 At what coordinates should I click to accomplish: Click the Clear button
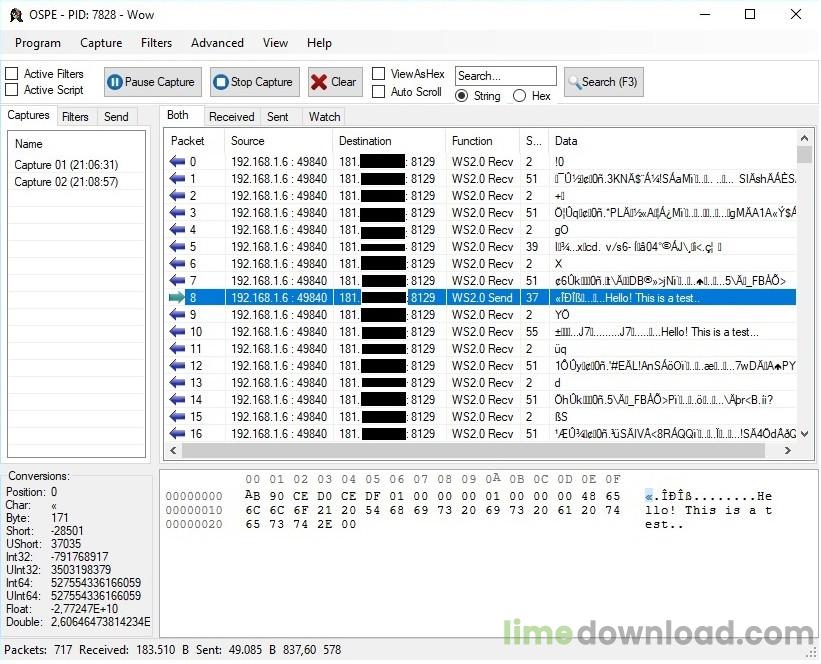click(x=335, y=82)
